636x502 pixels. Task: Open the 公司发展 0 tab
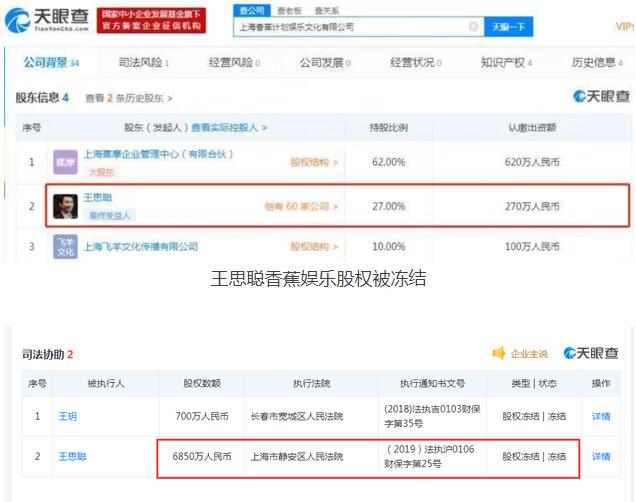pos(325,62)
